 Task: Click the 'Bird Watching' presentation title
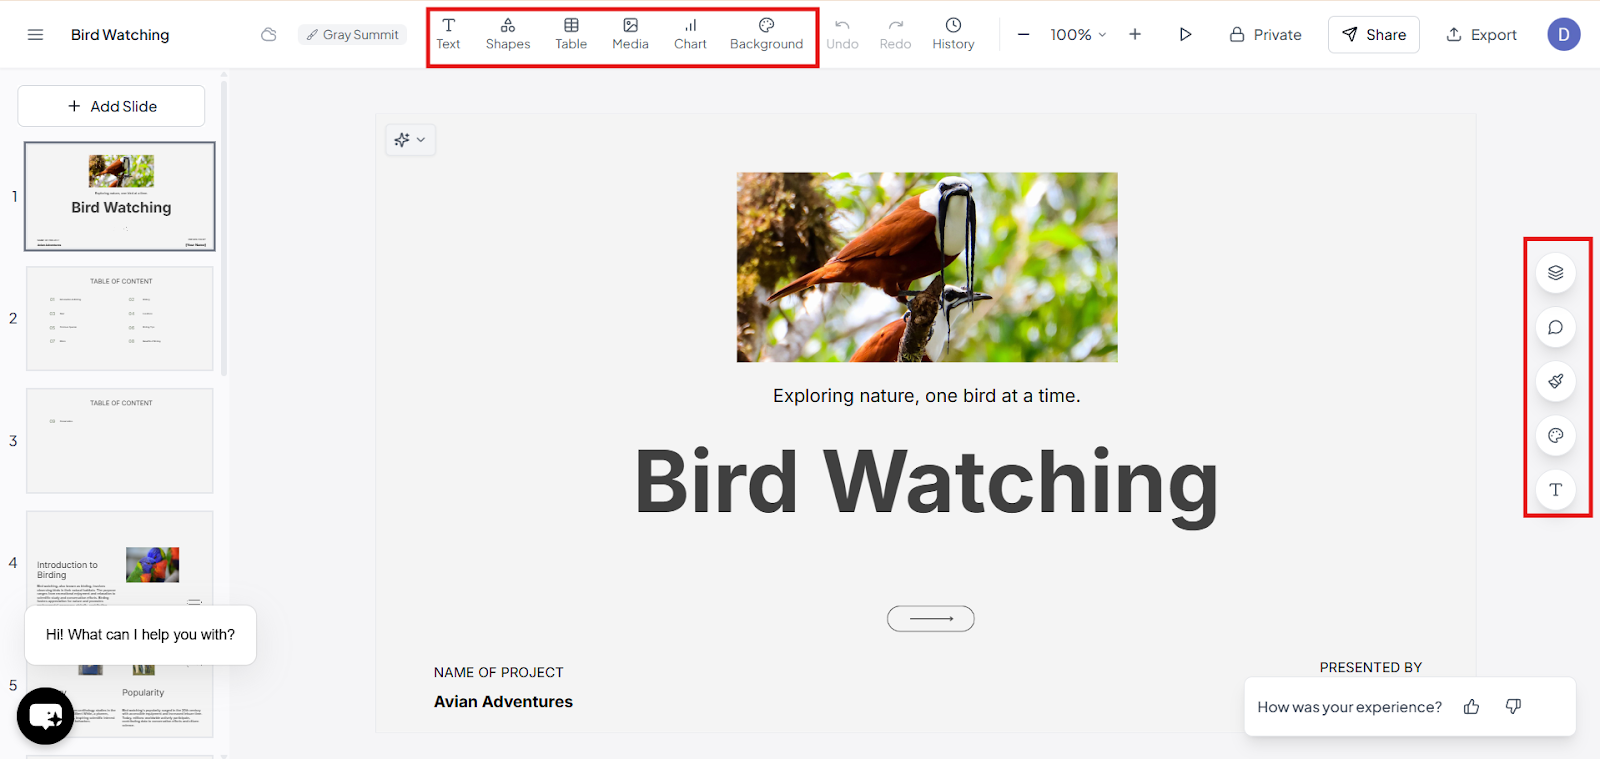[x=120, y=35]
